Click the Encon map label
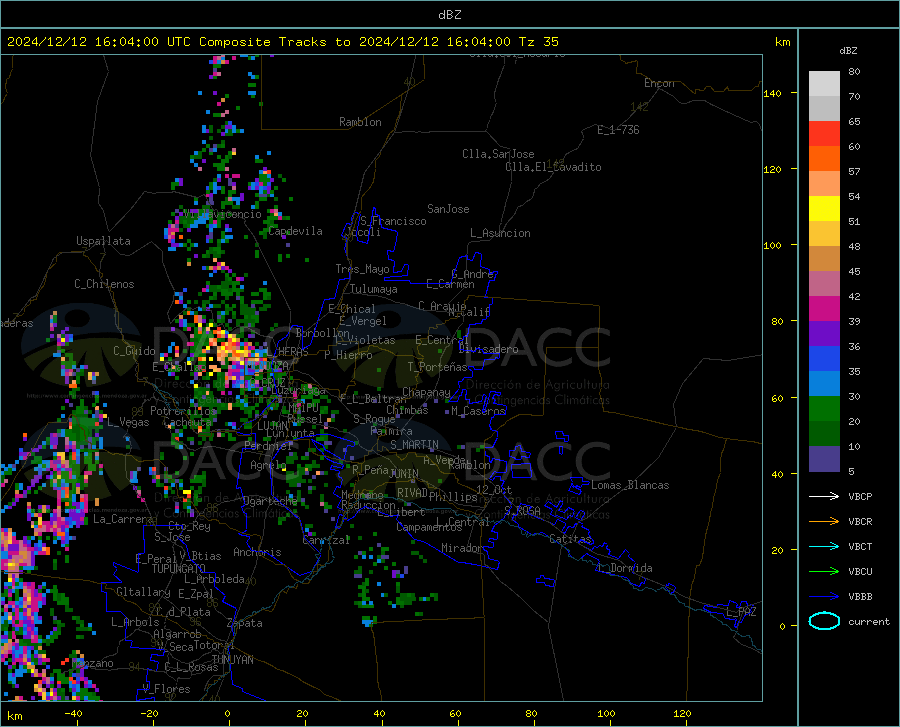The width and height of the screenshot is (900, 727). pyautogui.click(x=659, y=83)
